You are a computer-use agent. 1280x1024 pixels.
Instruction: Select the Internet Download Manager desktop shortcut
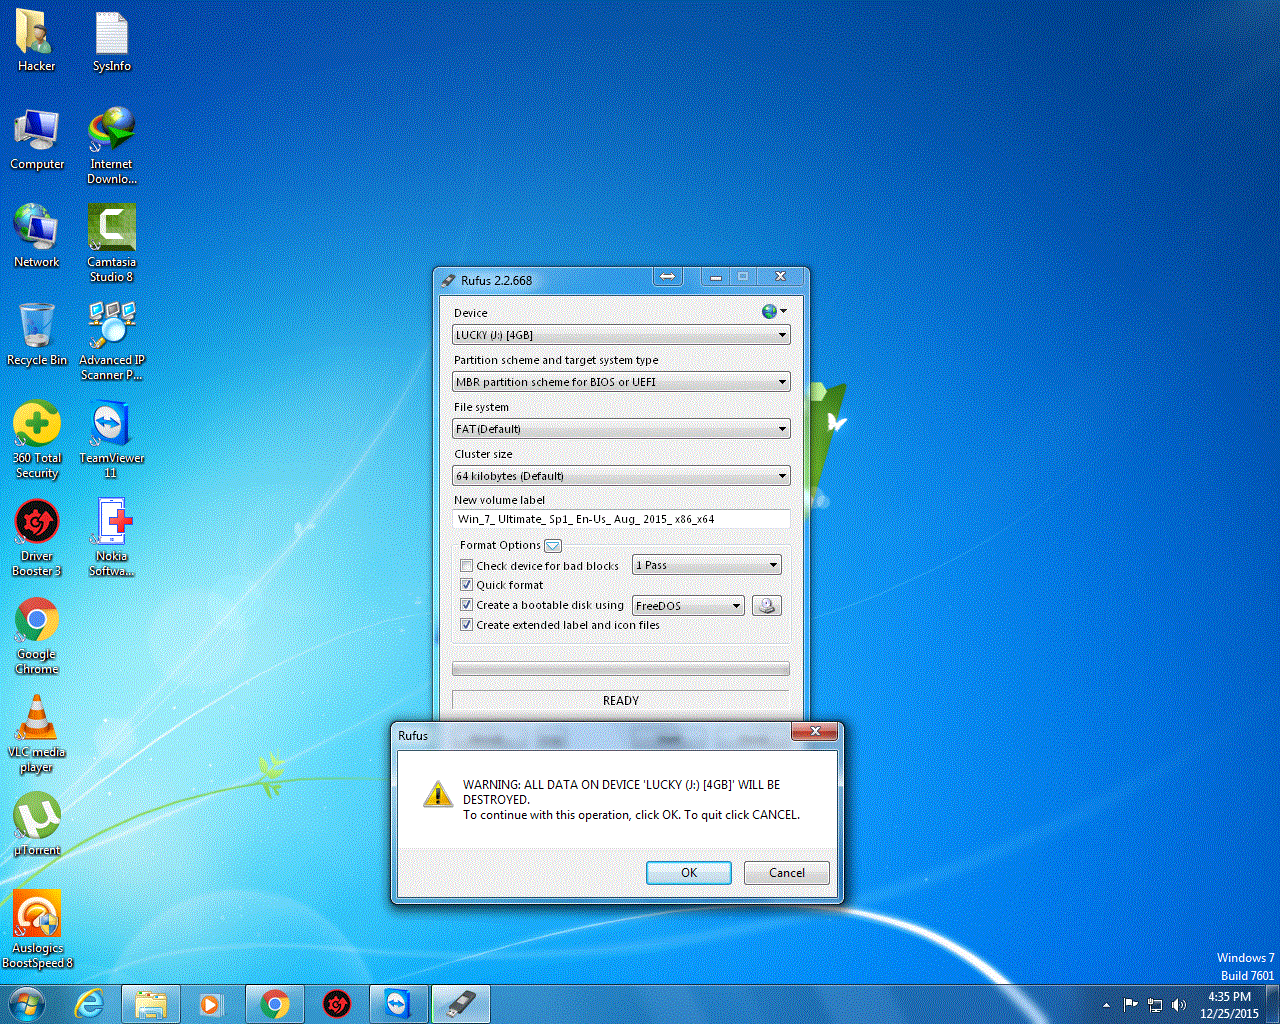coord(111,146)
